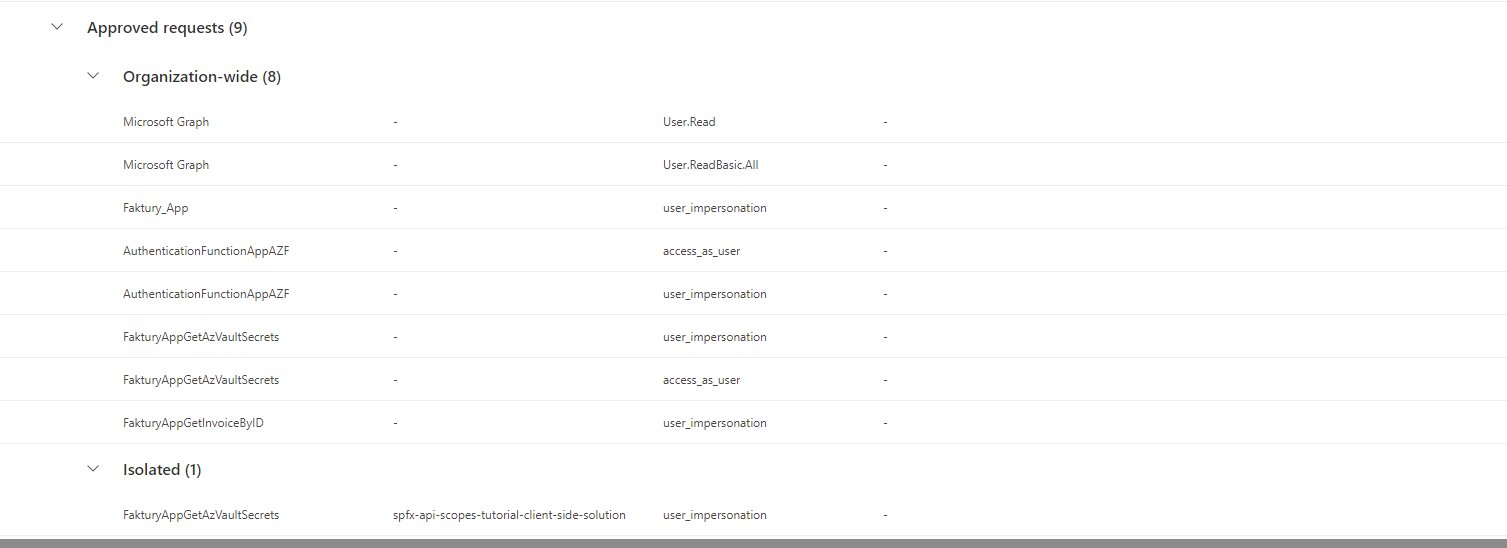
Task: Select FakturyAppGetAzVaultSecrets in the access_as_user row
Action: click(x=201, y=380)
